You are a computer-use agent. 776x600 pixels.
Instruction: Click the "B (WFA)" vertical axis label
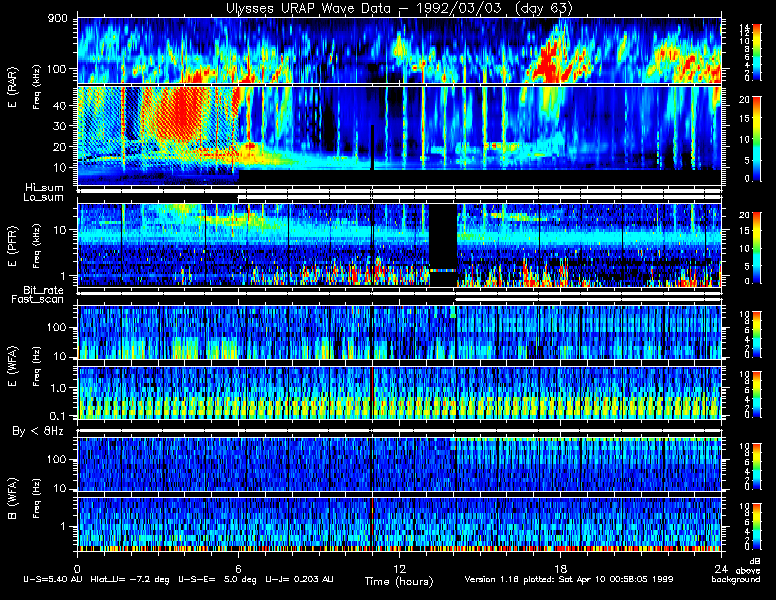click(12, 498)
